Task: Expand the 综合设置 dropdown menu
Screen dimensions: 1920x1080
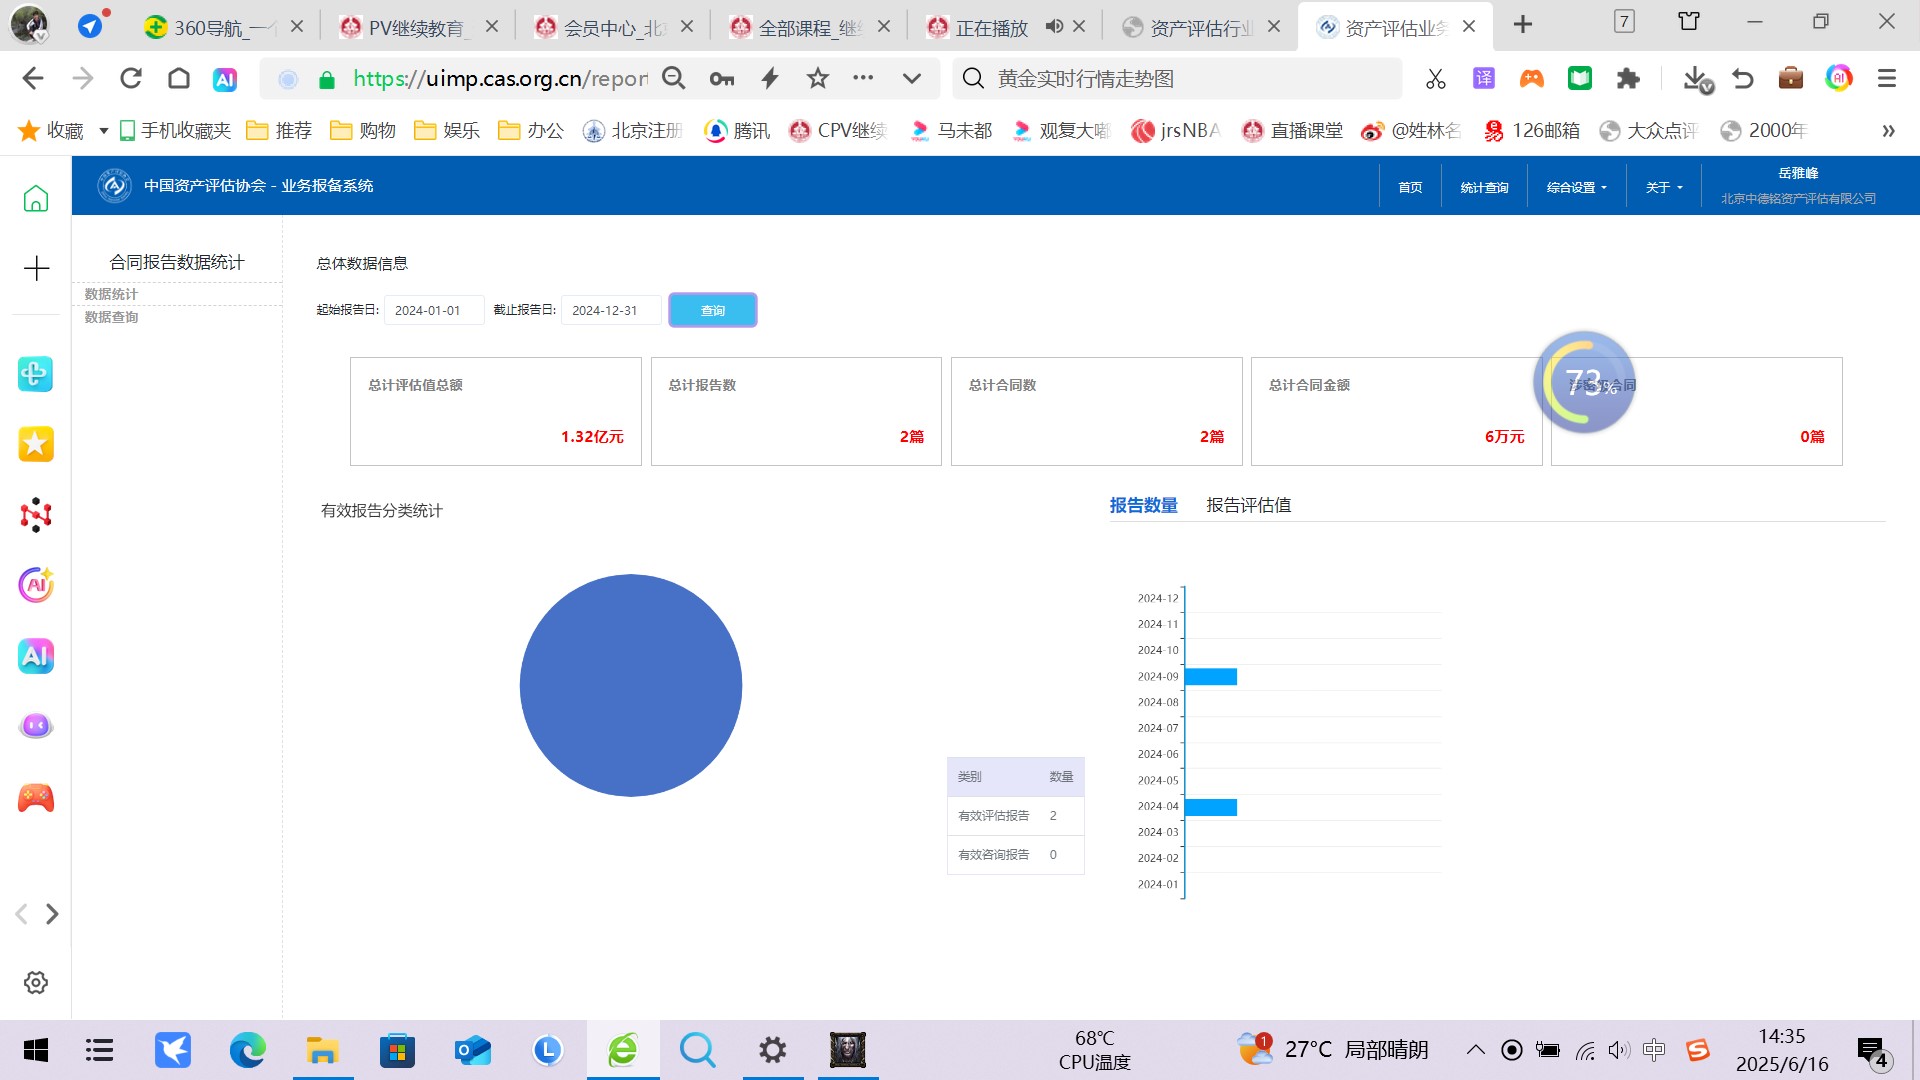Action: click(x=1576, y=187)
